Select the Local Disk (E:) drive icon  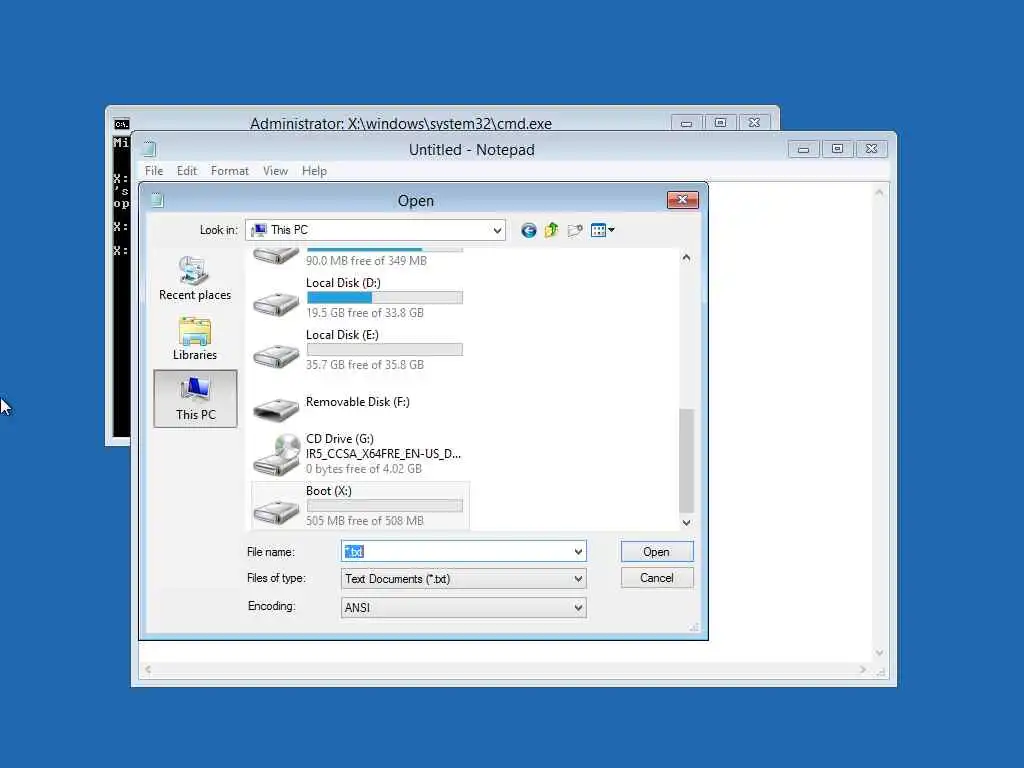[276, 355]
